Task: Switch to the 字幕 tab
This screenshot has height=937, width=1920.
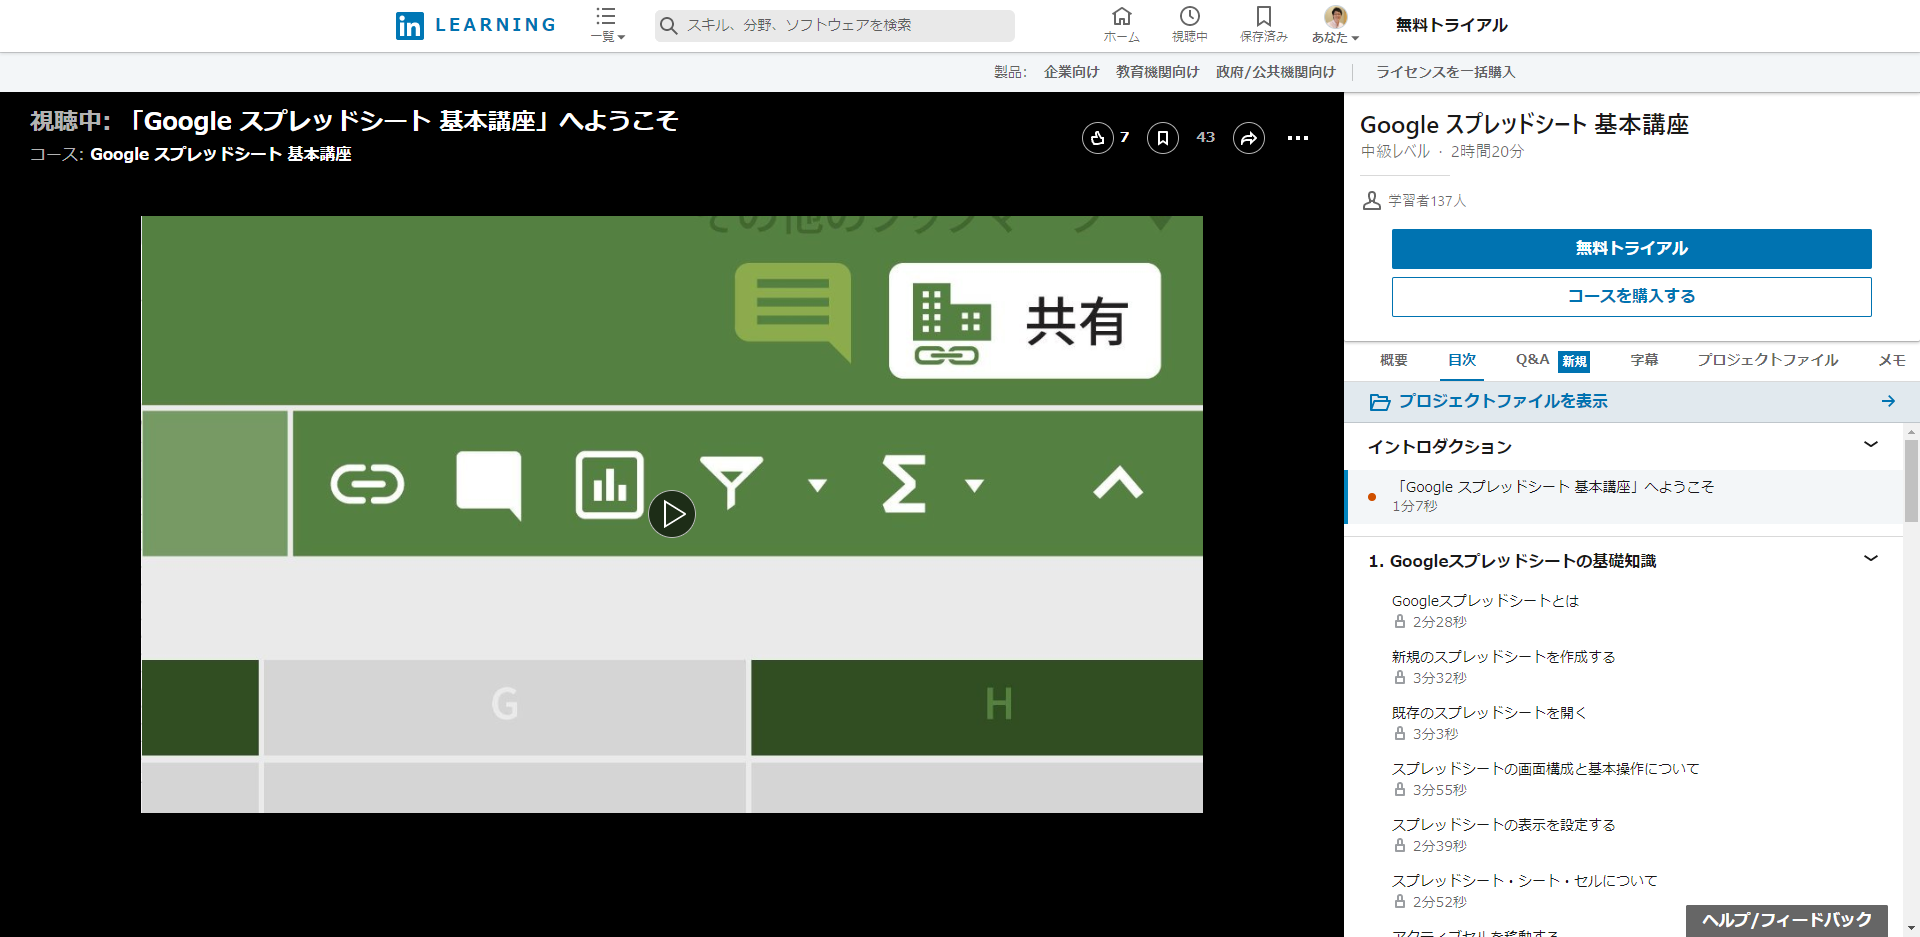Action: 1644,360
